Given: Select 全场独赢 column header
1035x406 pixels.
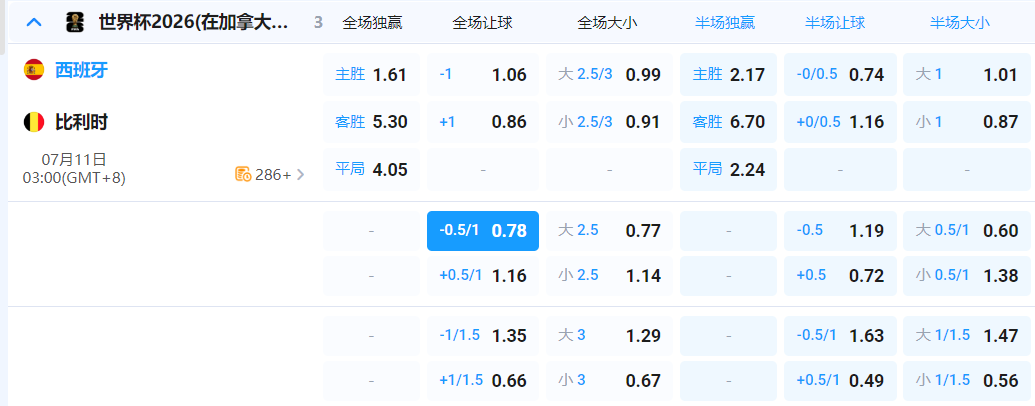Looking at the screenshot, I should (372, 23).
